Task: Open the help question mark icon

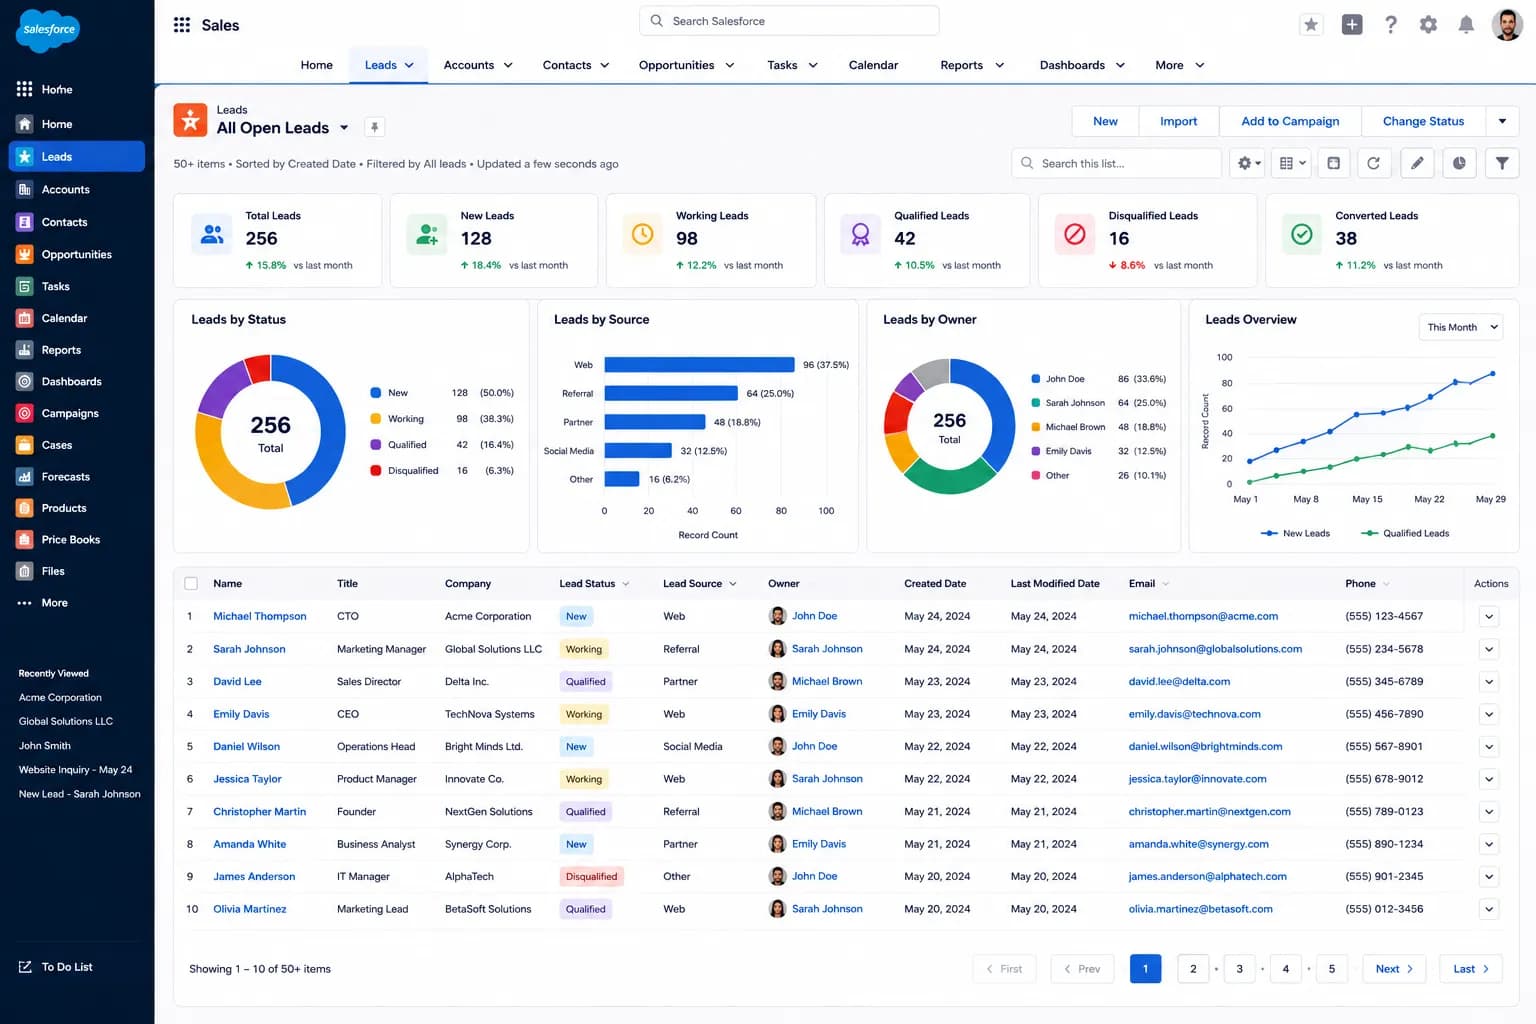Action: point(1390,25)
